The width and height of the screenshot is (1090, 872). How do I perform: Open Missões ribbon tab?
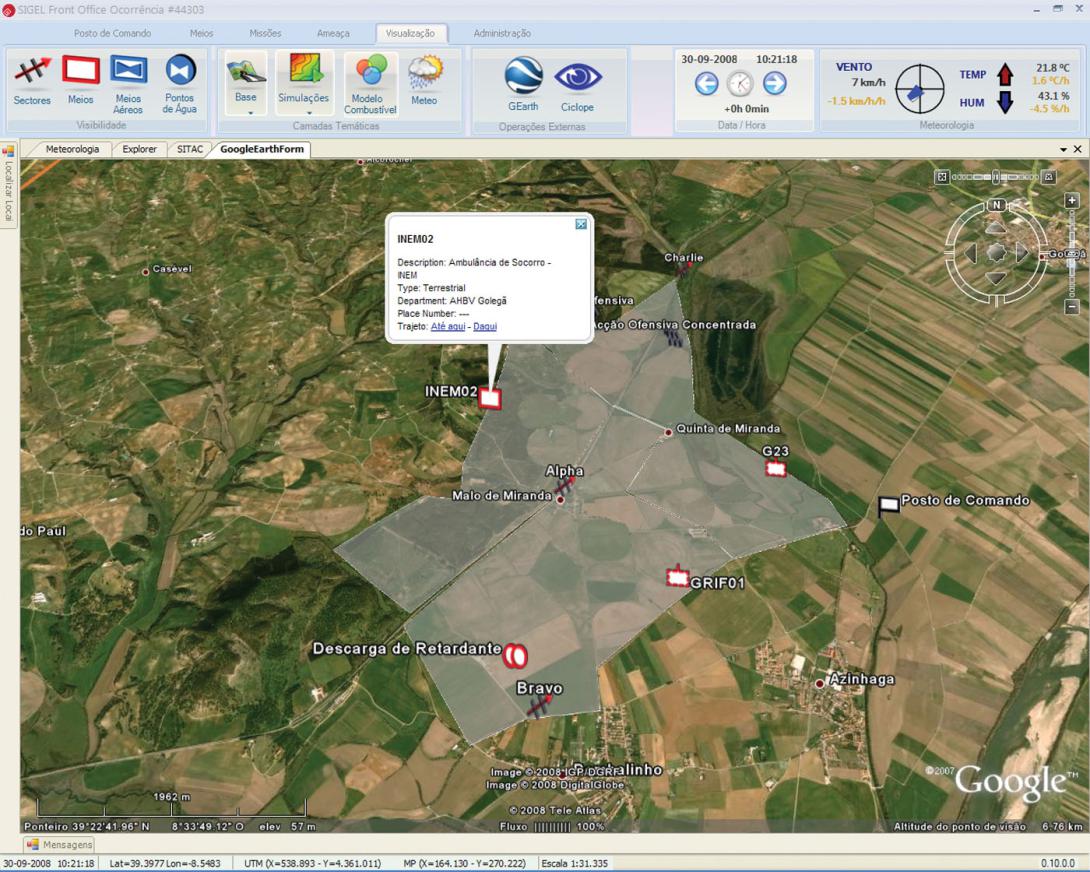point(266,33)
